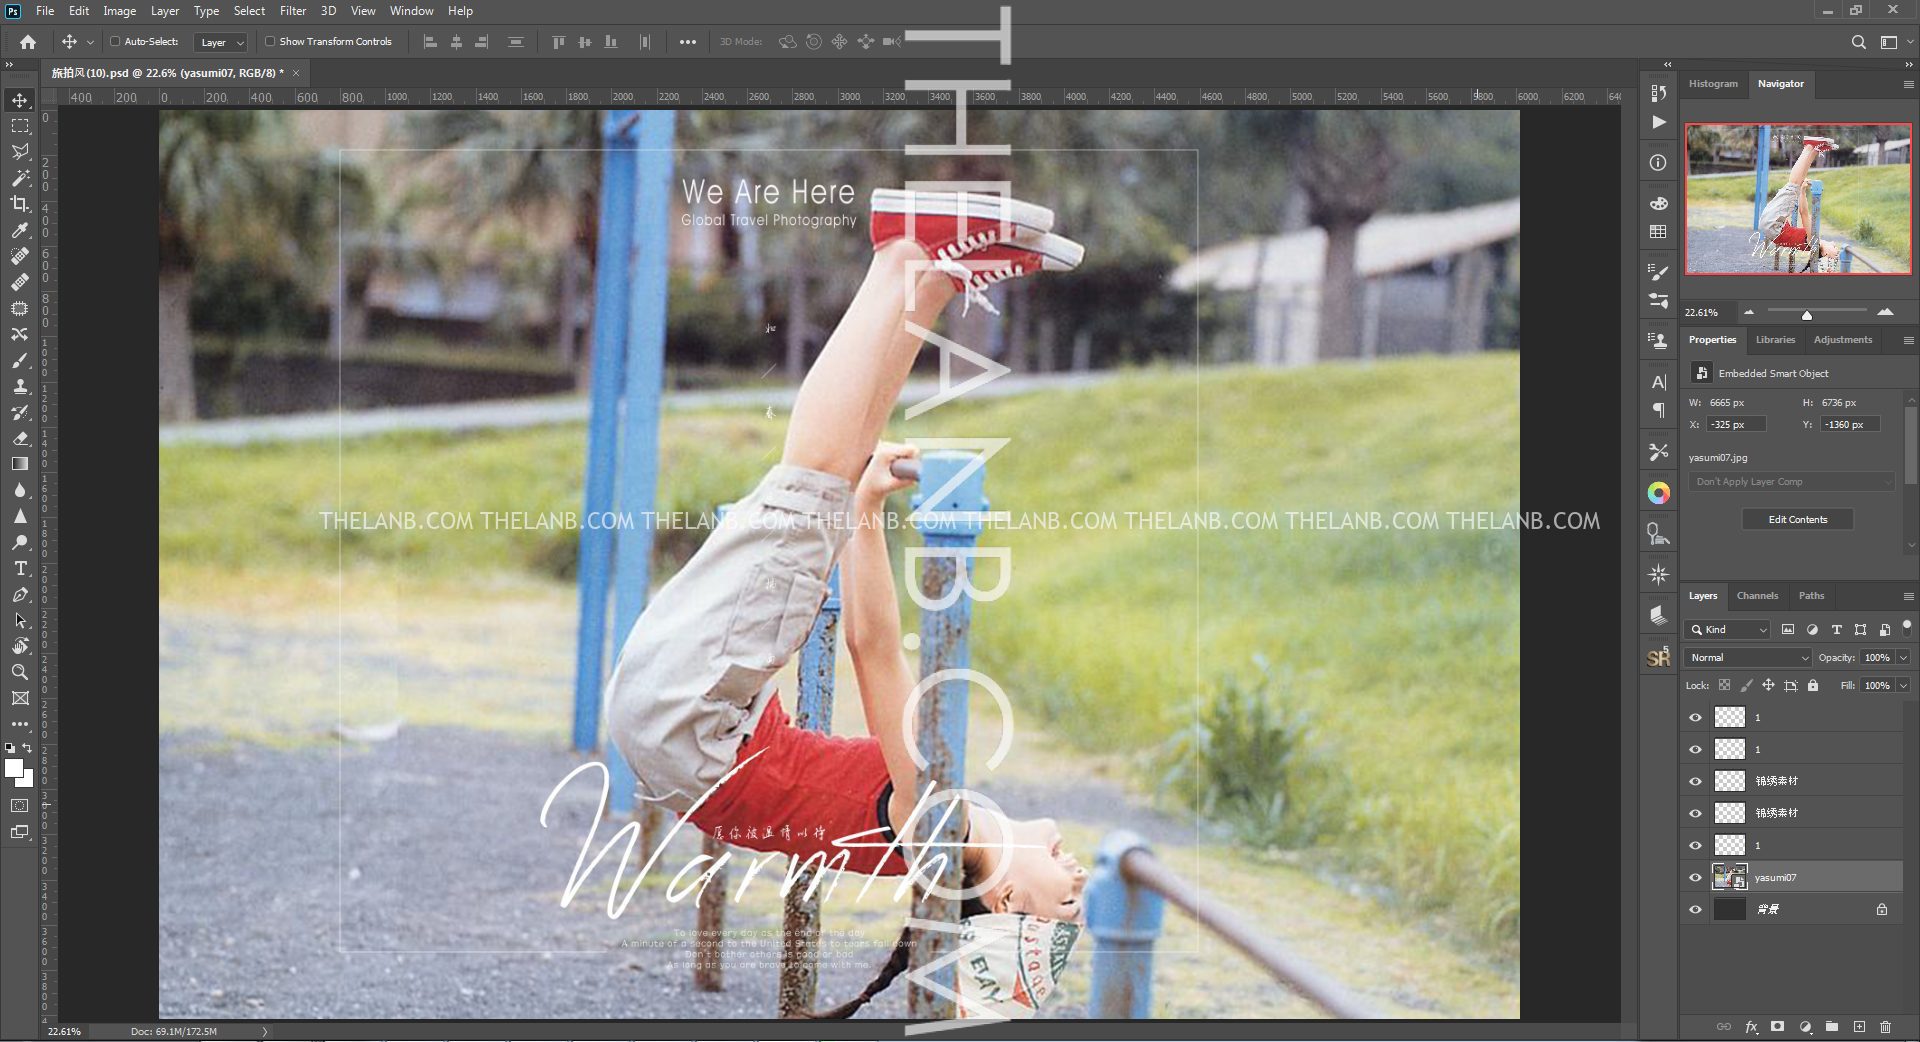The image size is (1920, 1042).
Task: Open the blend mode Normal dropdown
Action: click(x=1748, y=658)
